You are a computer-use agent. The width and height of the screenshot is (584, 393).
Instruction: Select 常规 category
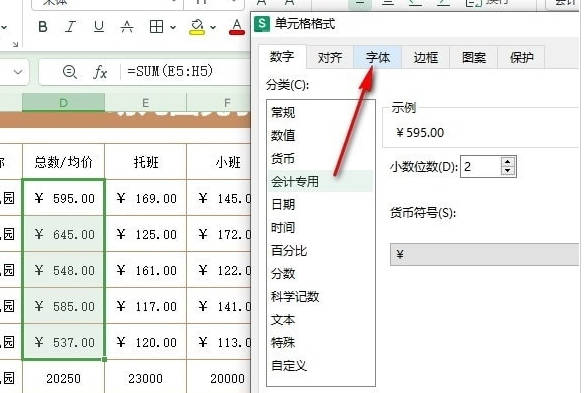(x=320, y=112)
